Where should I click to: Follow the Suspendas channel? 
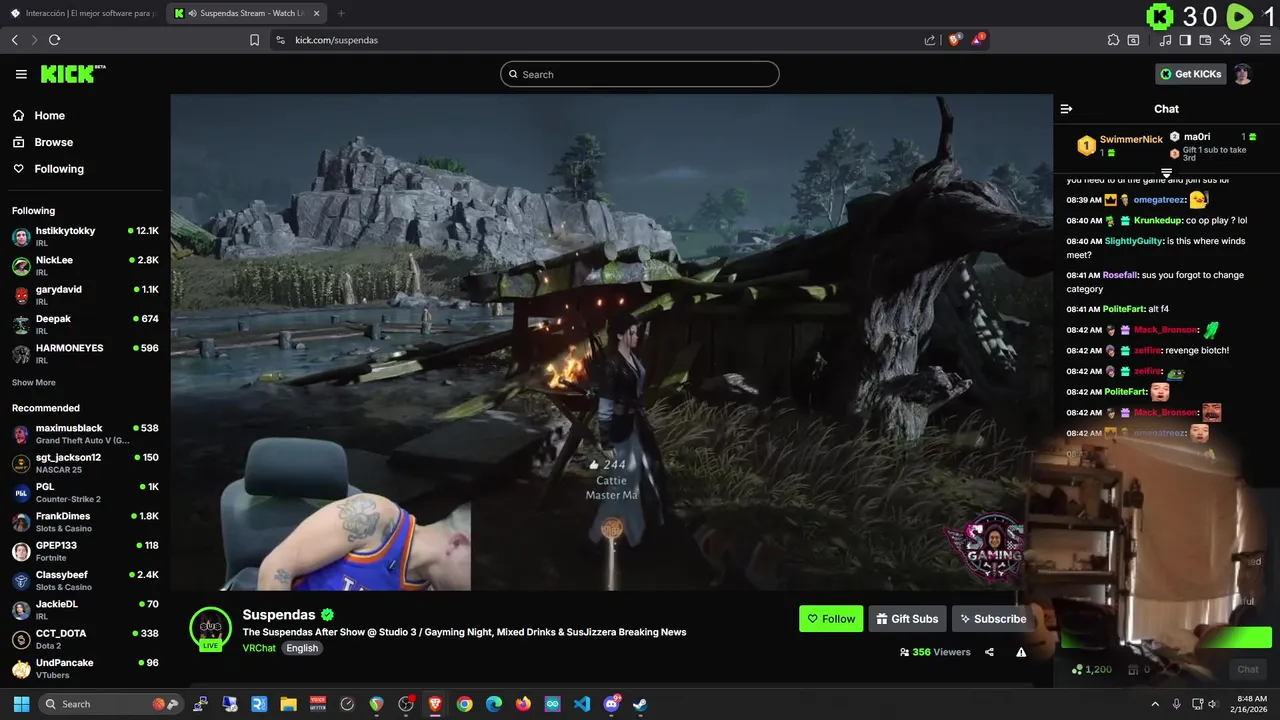(x=831, y=619)
